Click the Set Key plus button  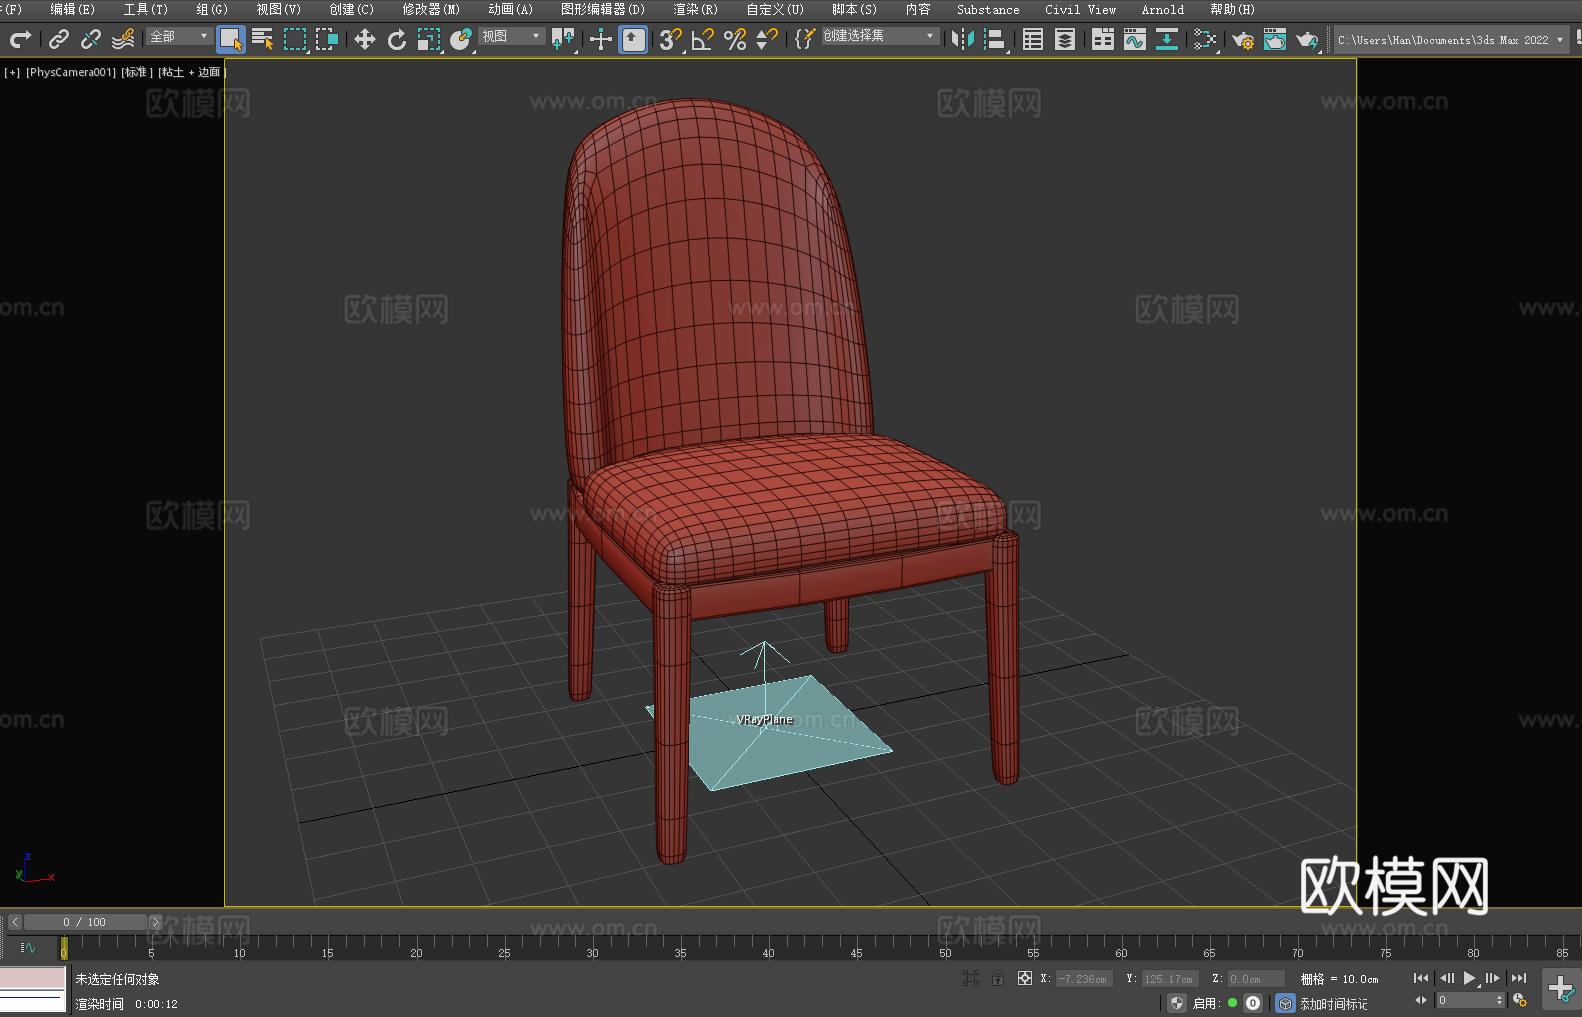1561,988
